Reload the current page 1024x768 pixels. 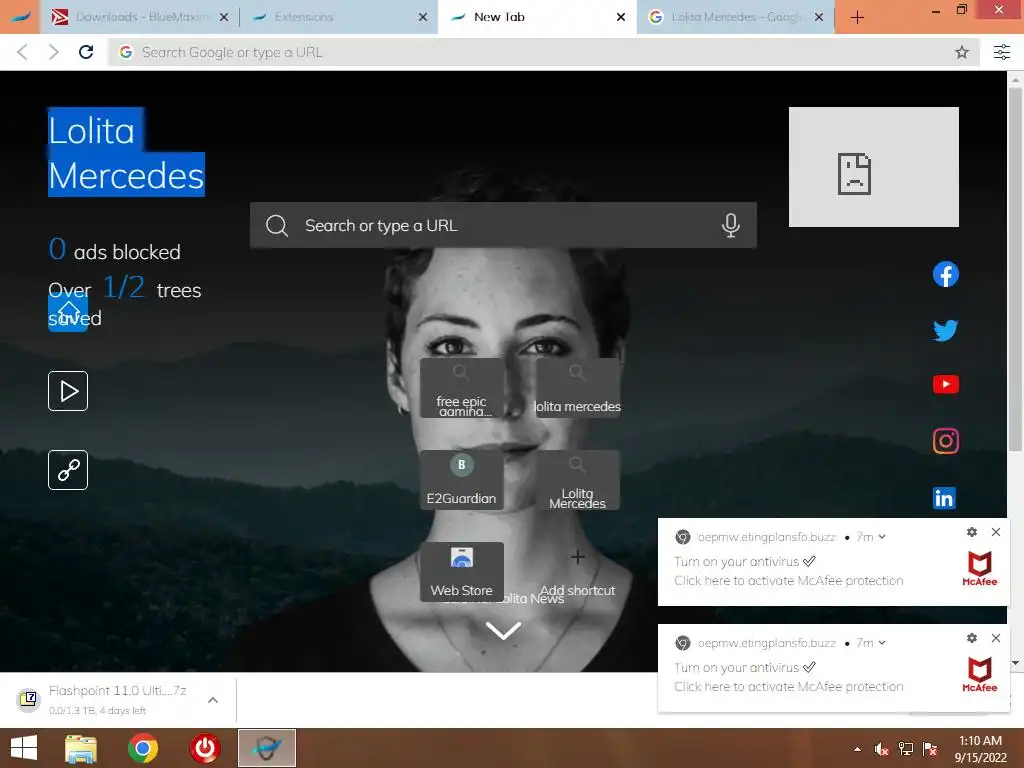(x=86, y=52)
